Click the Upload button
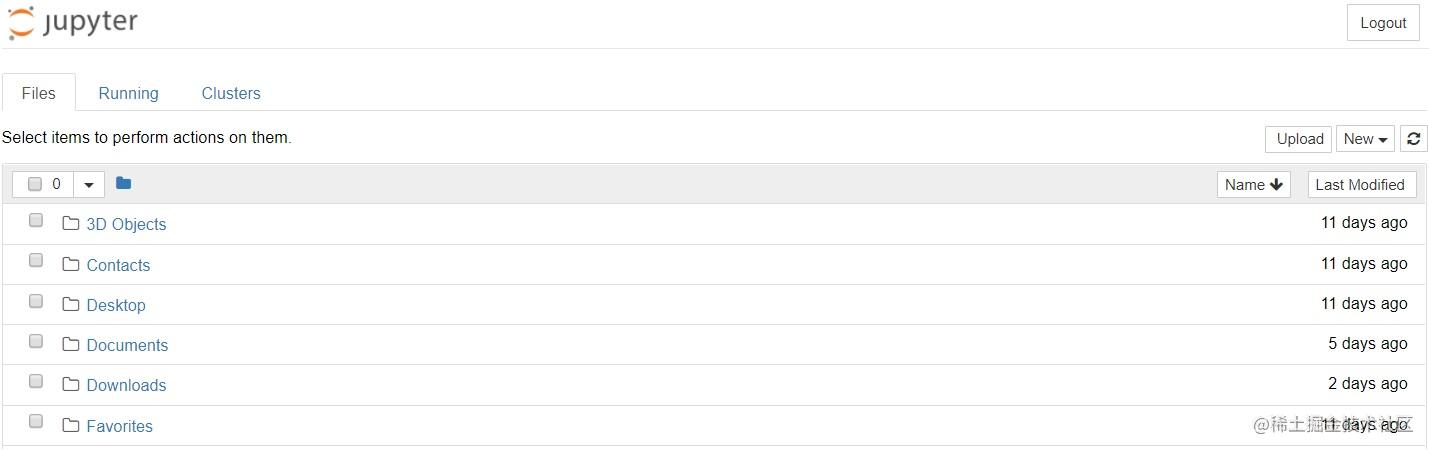 tap(1300, 139)
